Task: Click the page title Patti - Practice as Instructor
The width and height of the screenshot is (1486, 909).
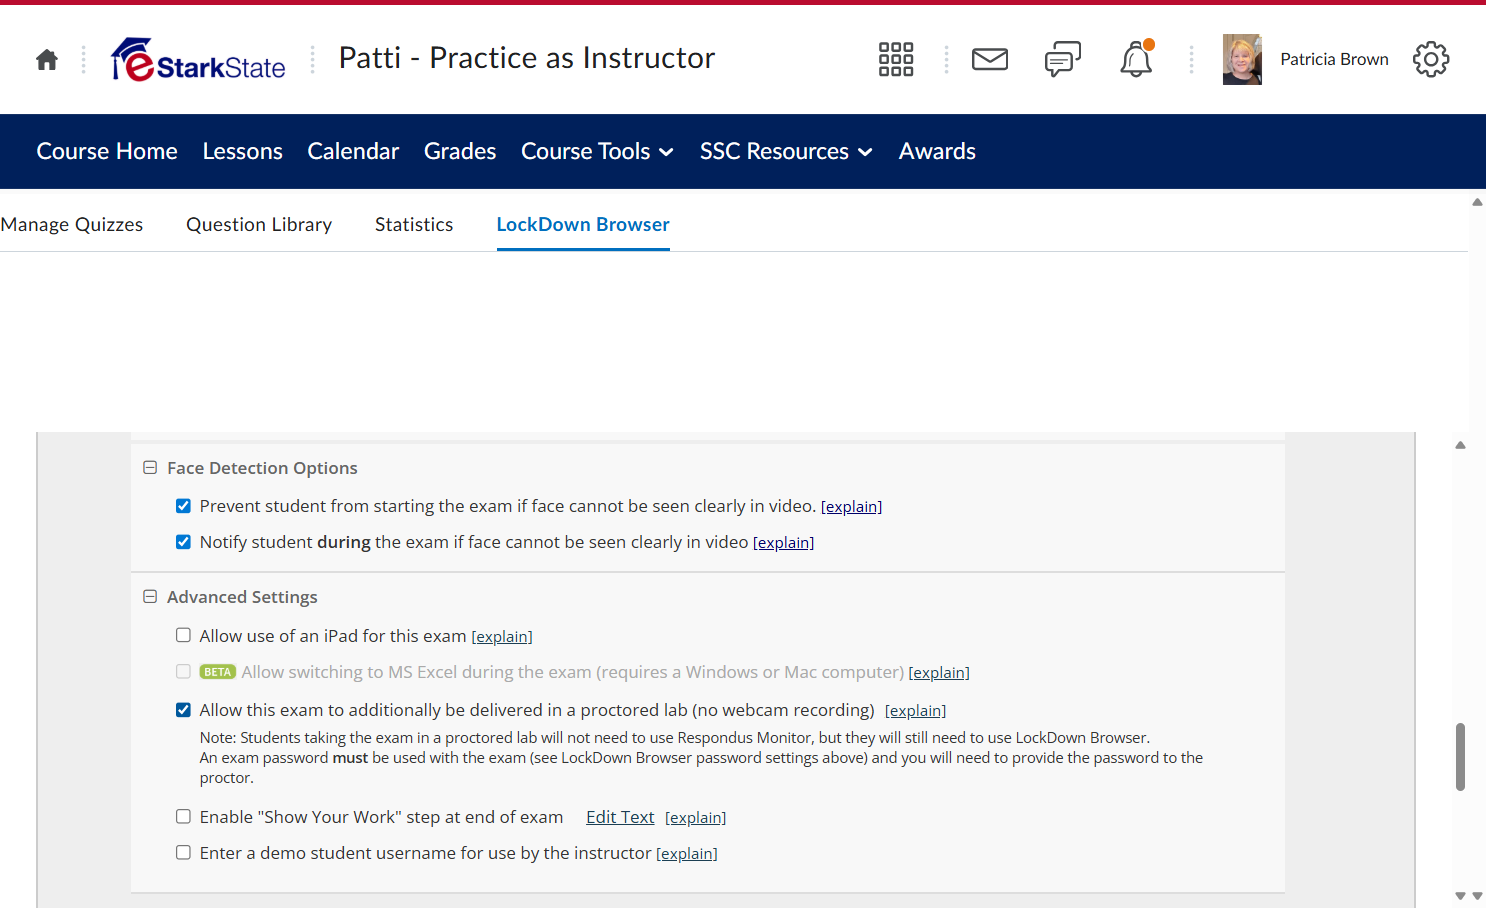Action: (527, 58)
